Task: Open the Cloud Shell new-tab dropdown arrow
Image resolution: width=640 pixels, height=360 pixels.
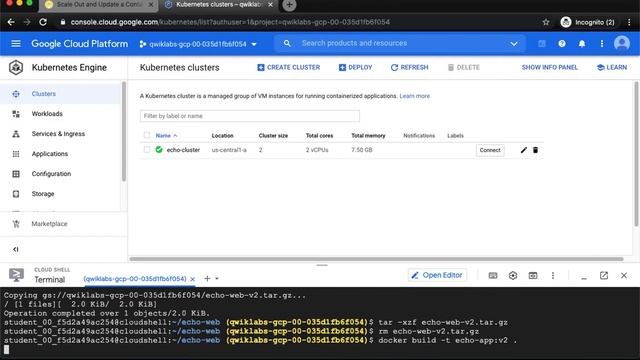Action: [217, 278]
